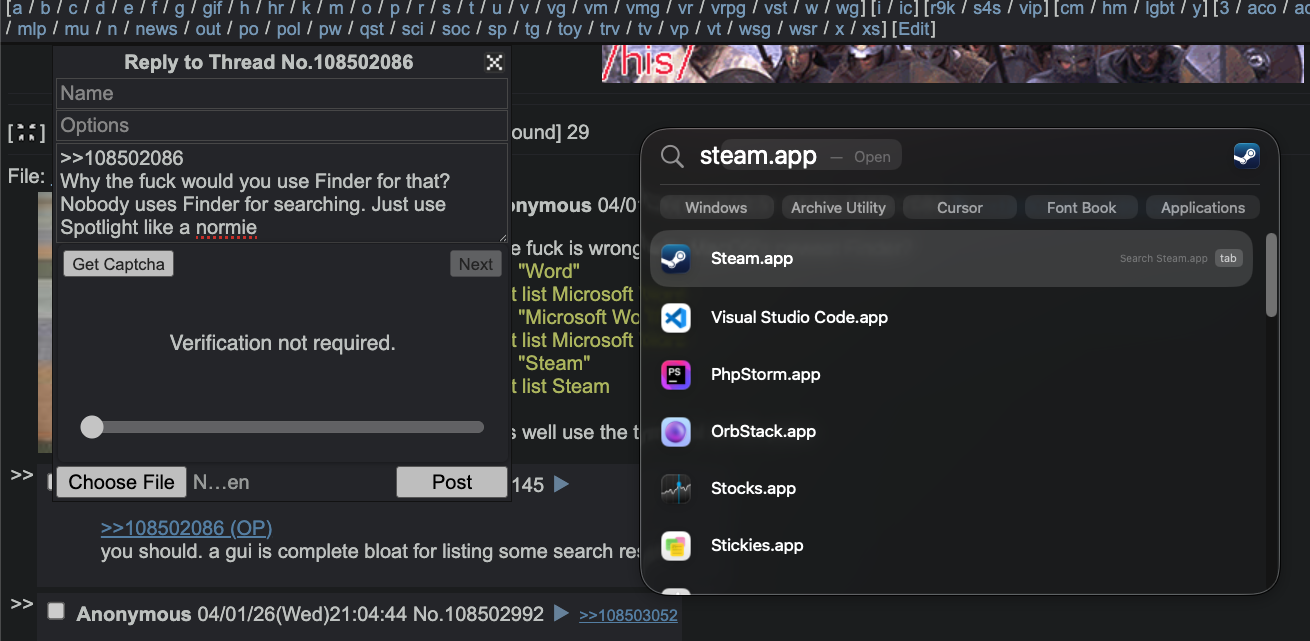Image resolution: width=1310 pixels, height=641 pixels.
Task: Open the >>108503052 backlink
Action: pos(628,615)
